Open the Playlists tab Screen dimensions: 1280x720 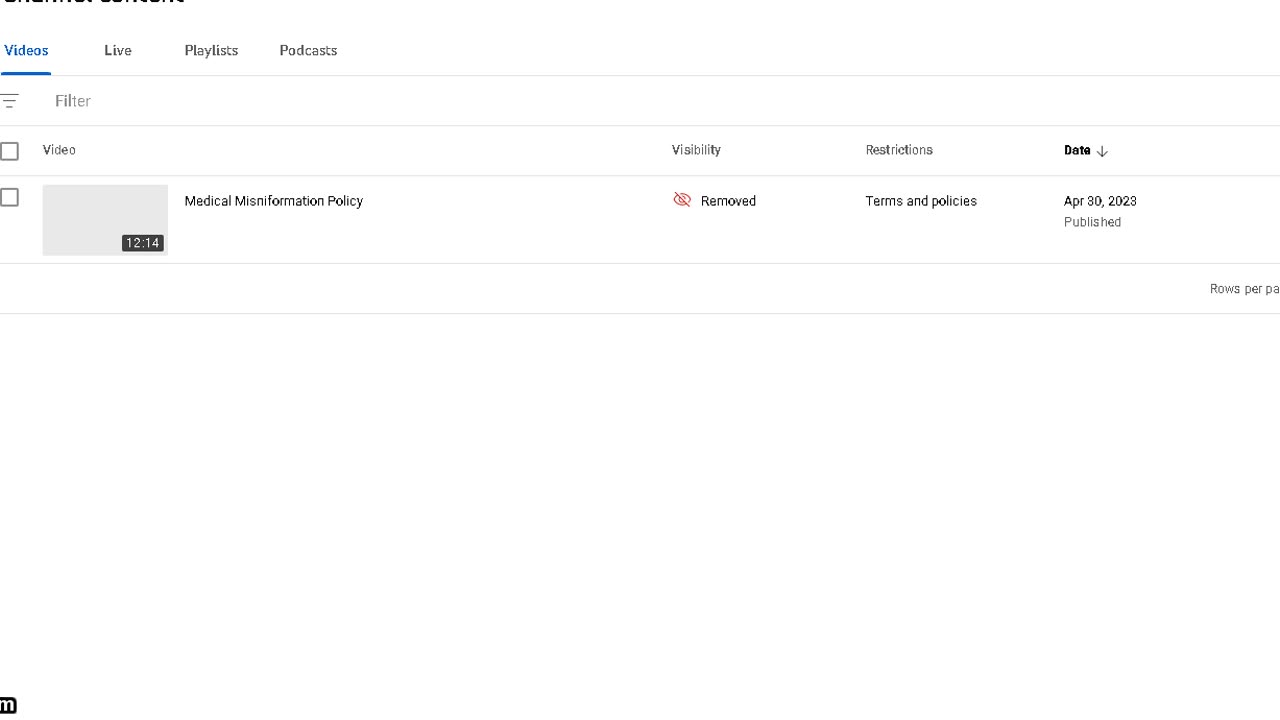point(211,50)
